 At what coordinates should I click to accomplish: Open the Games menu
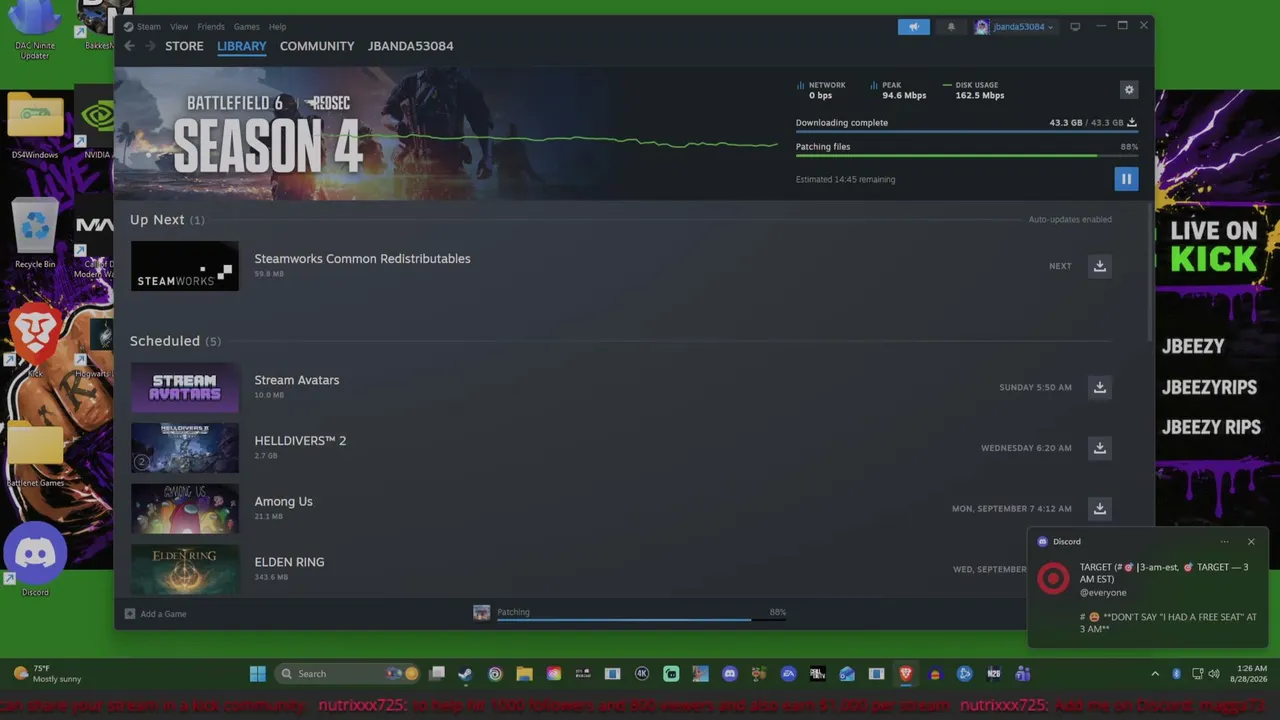pyautogui.click(x=247, y=27)
